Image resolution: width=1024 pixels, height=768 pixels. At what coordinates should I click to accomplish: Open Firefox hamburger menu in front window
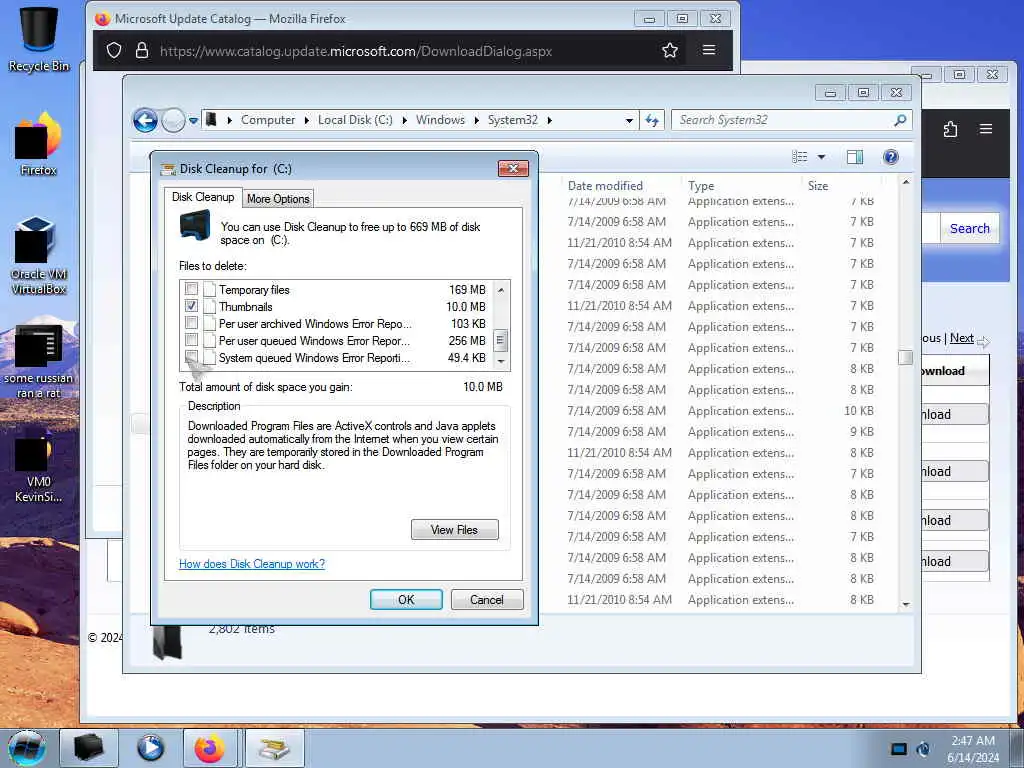(709, 50)
